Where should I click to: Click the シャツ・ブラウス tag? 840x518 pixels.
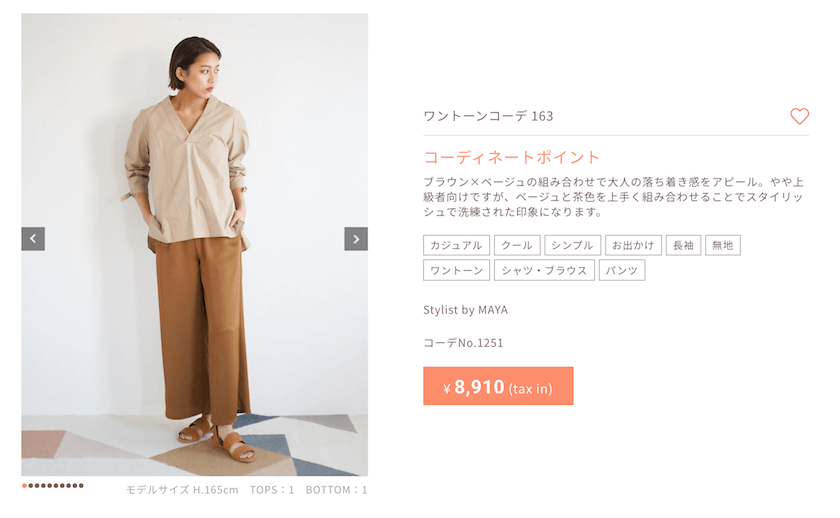(544, 271)
